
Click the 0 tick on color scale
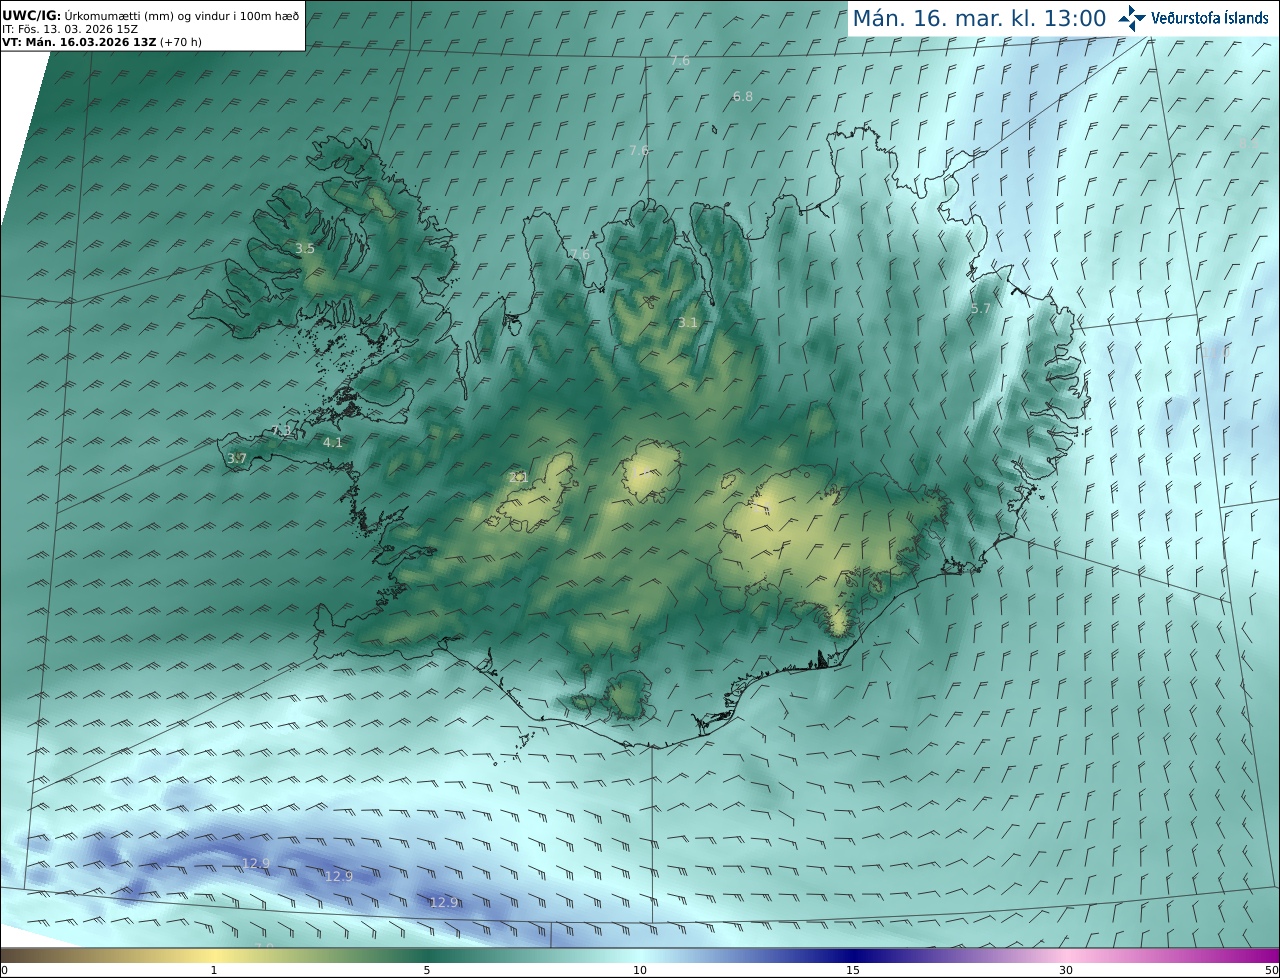4,970
